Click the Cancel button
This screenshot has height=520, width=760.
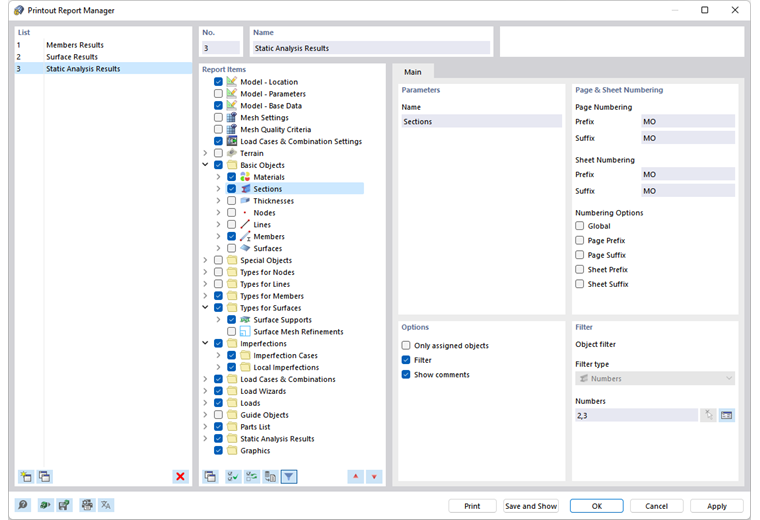[656, 506]
